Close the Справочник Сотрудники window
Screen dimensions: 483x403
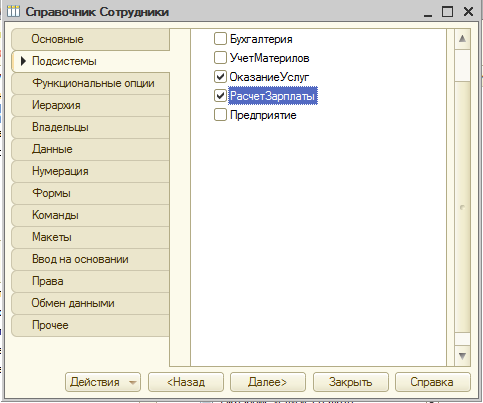pos(468,12)
